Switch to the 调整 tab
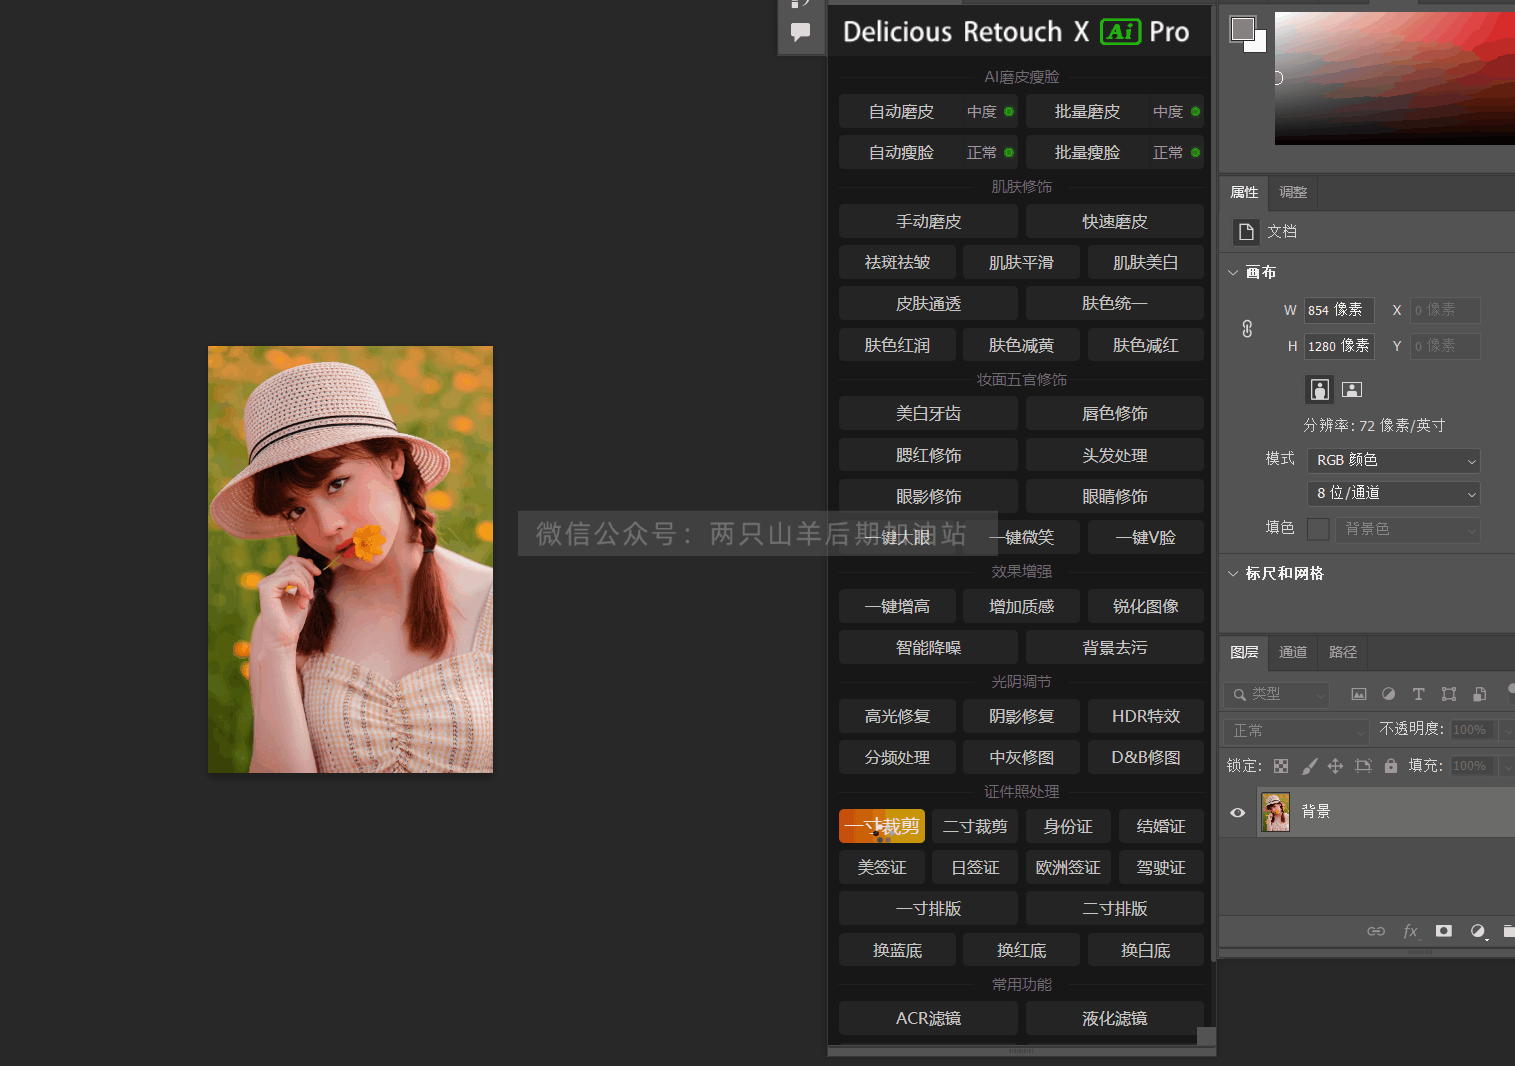This screenshot has width=1515, height=1066. point(1292,192)
